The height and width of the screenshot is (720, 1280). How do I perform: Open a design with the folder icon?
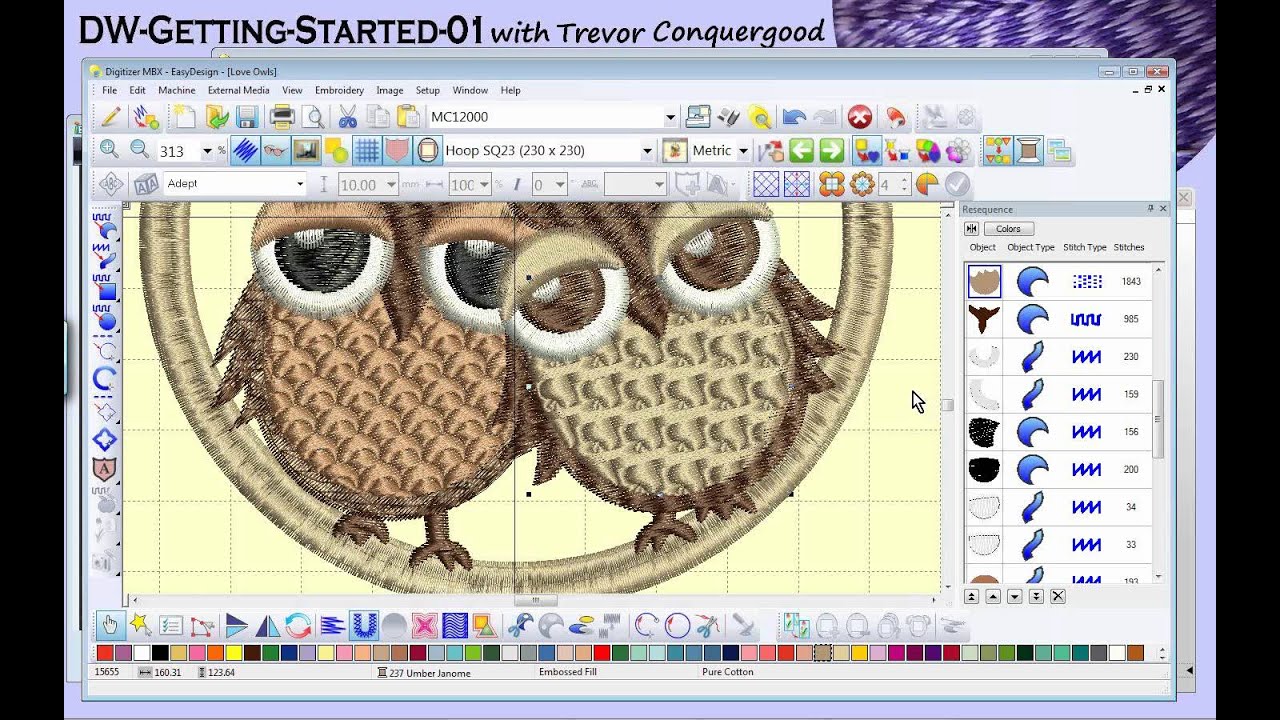coord(216,118)
